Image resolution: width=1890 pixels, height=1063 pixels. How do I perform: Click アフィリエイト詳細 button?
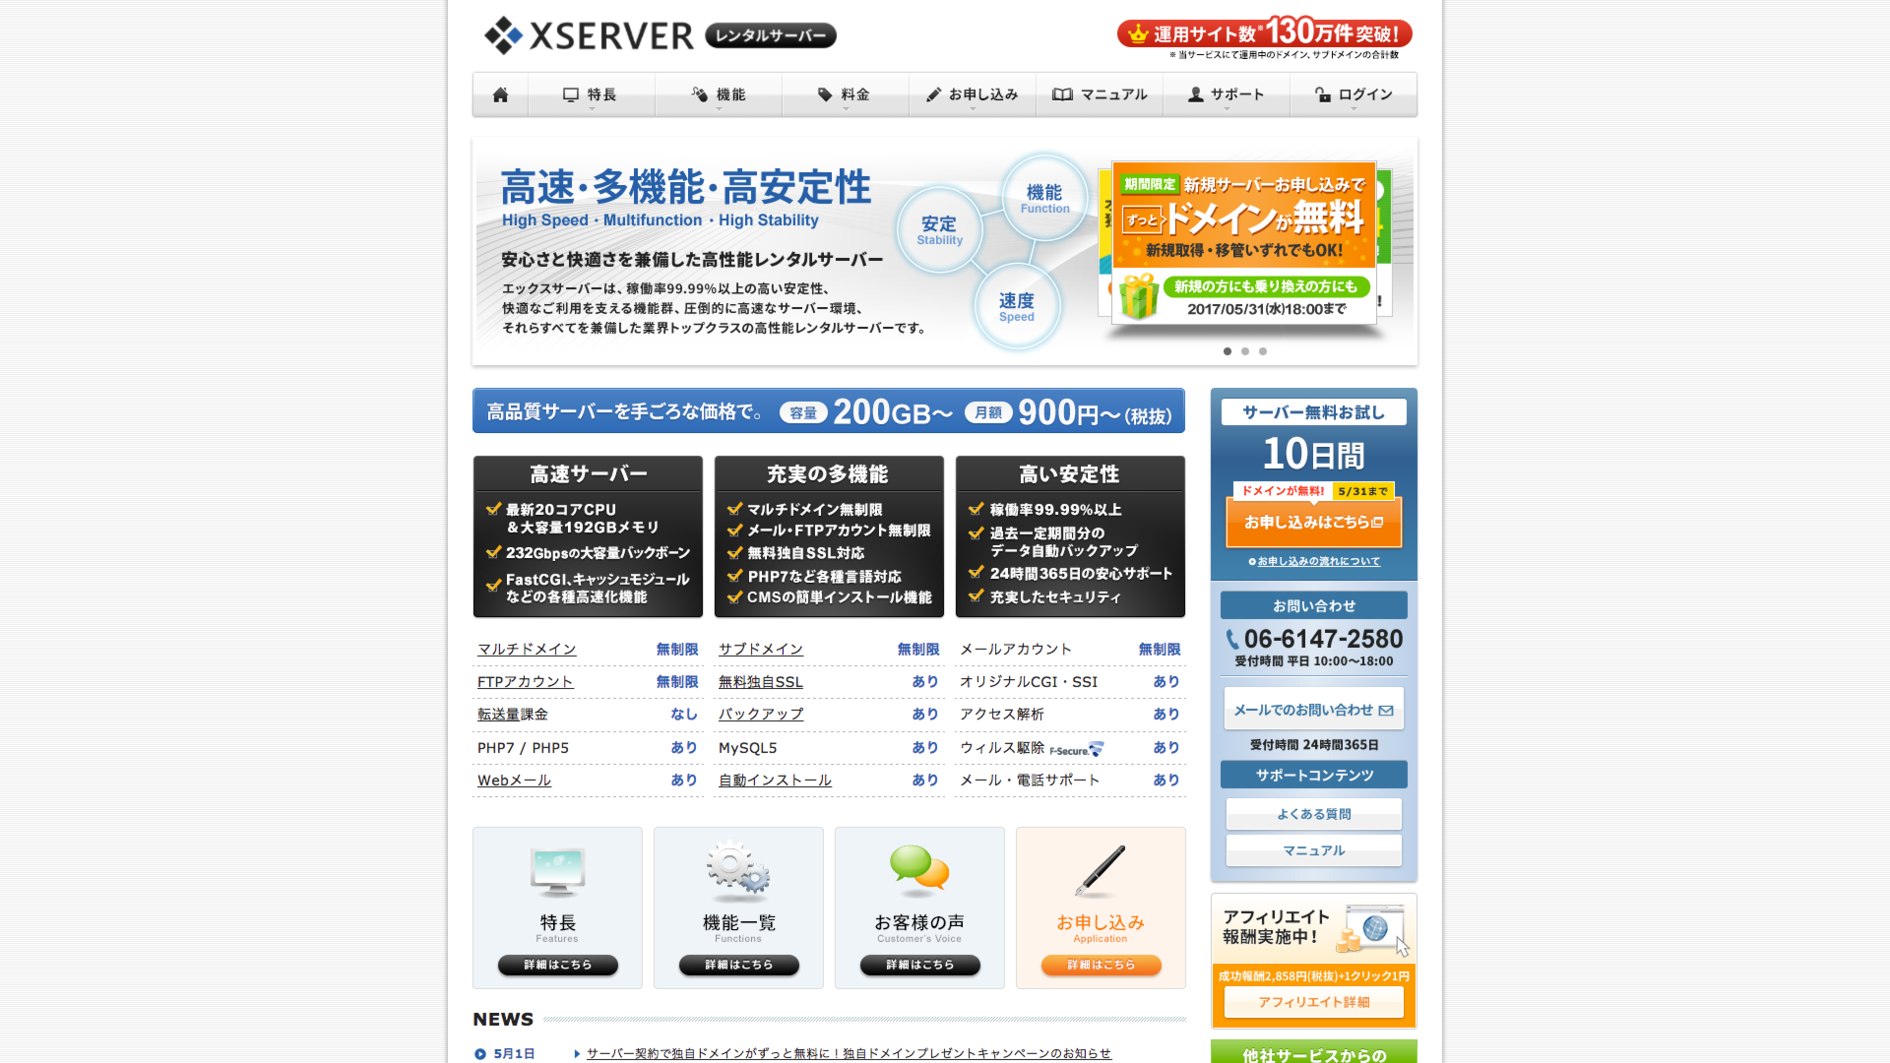pos(1313,1002)
